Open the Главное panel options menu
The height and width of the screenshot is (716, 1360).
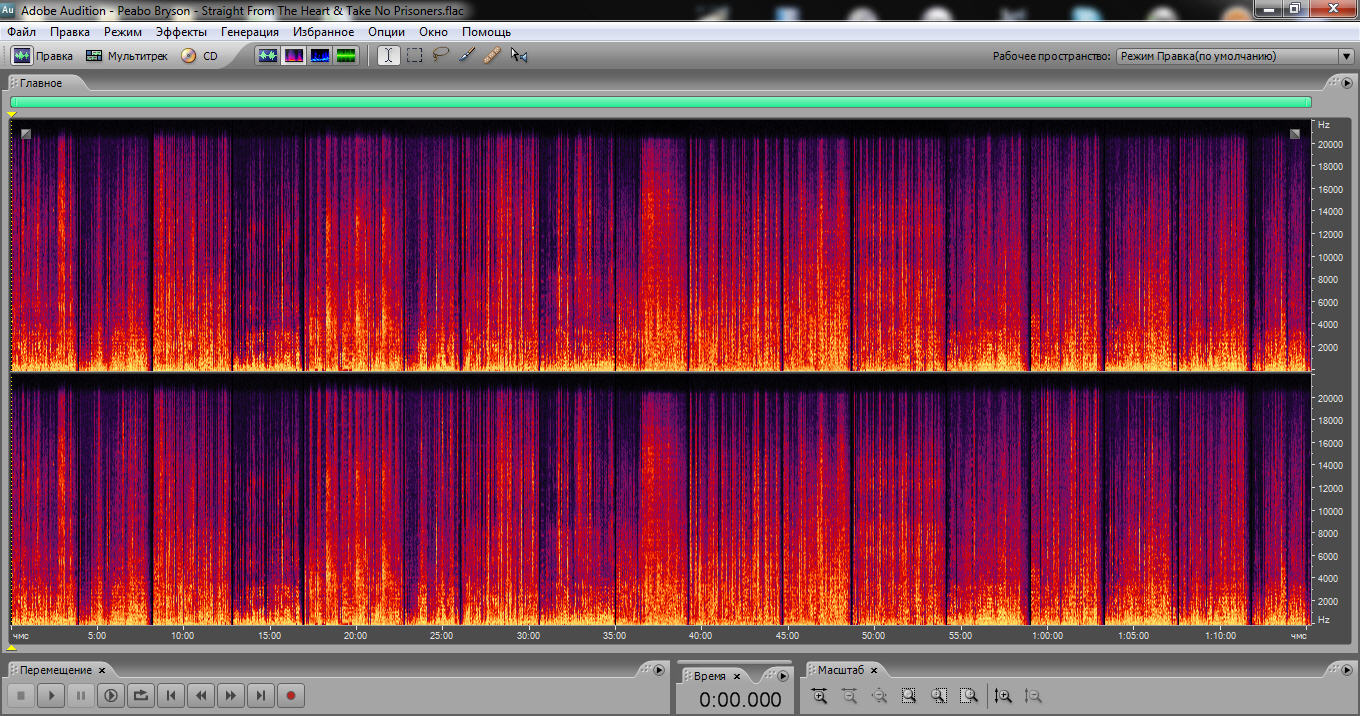tap(1346, 83)
